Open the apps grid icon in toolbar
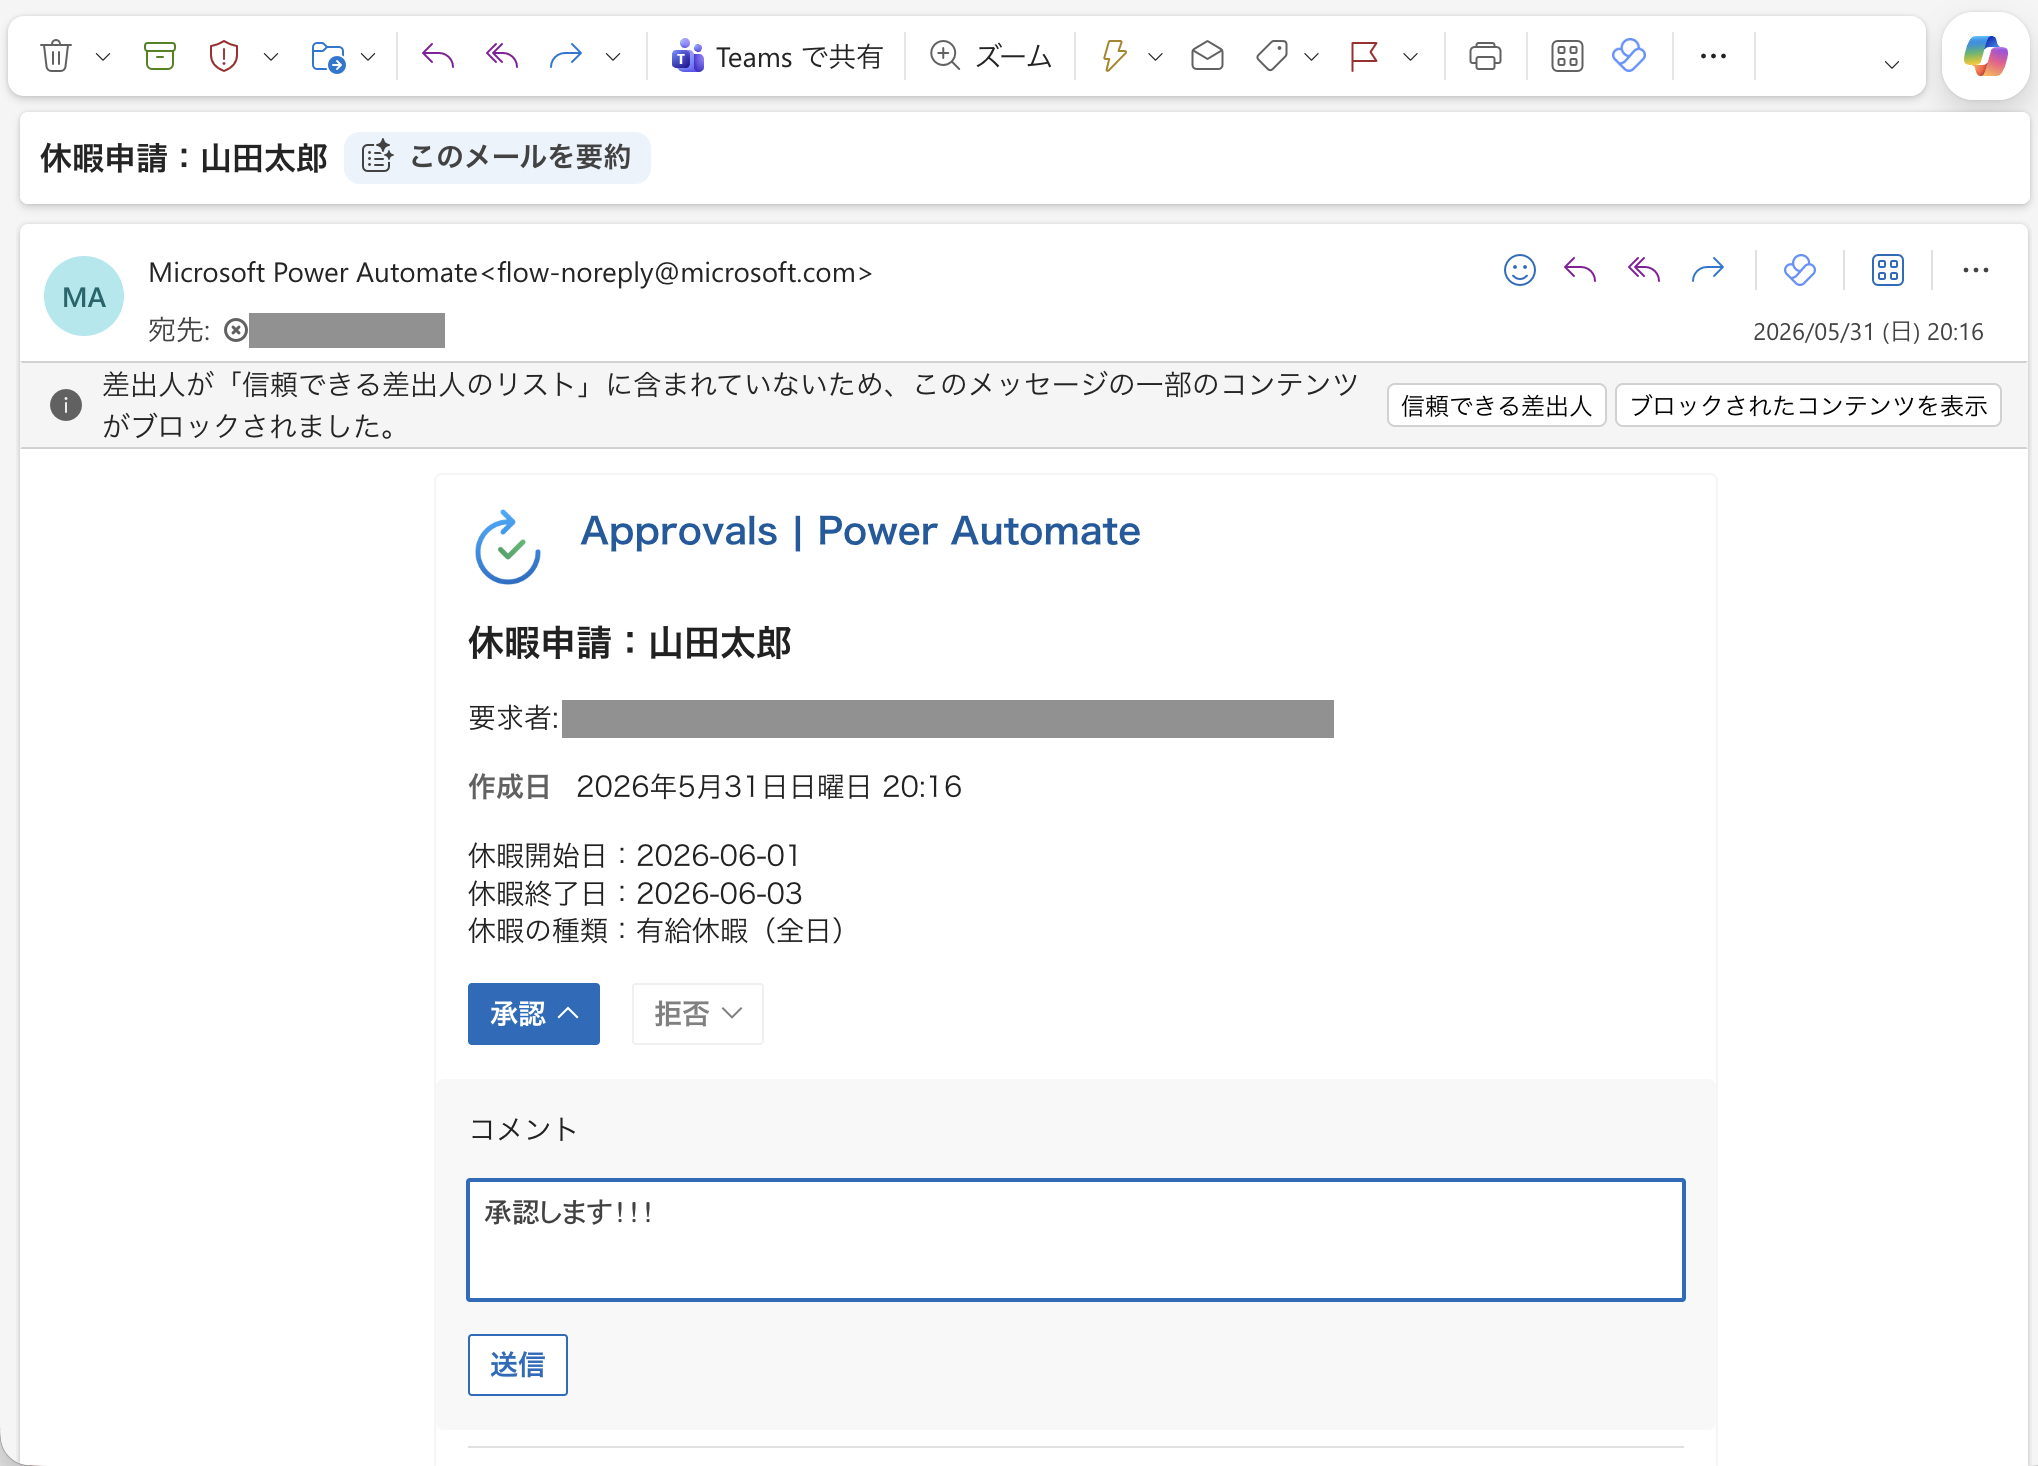Screen dimensions: 2038x1466 point(1567,56)
